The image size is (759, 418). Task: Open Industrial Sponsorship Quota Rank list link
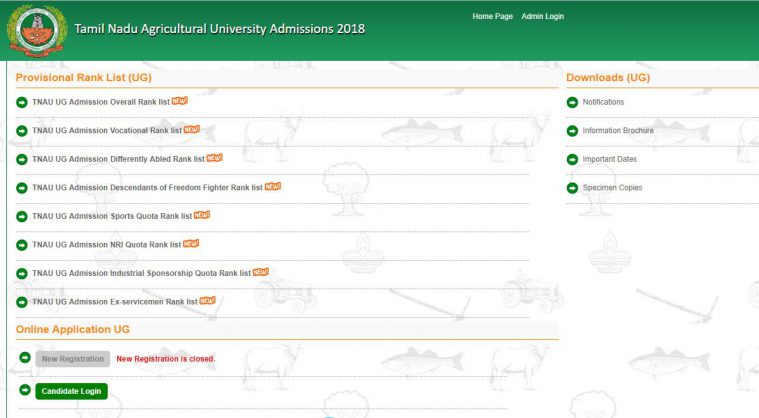click(x=141, y=273)
